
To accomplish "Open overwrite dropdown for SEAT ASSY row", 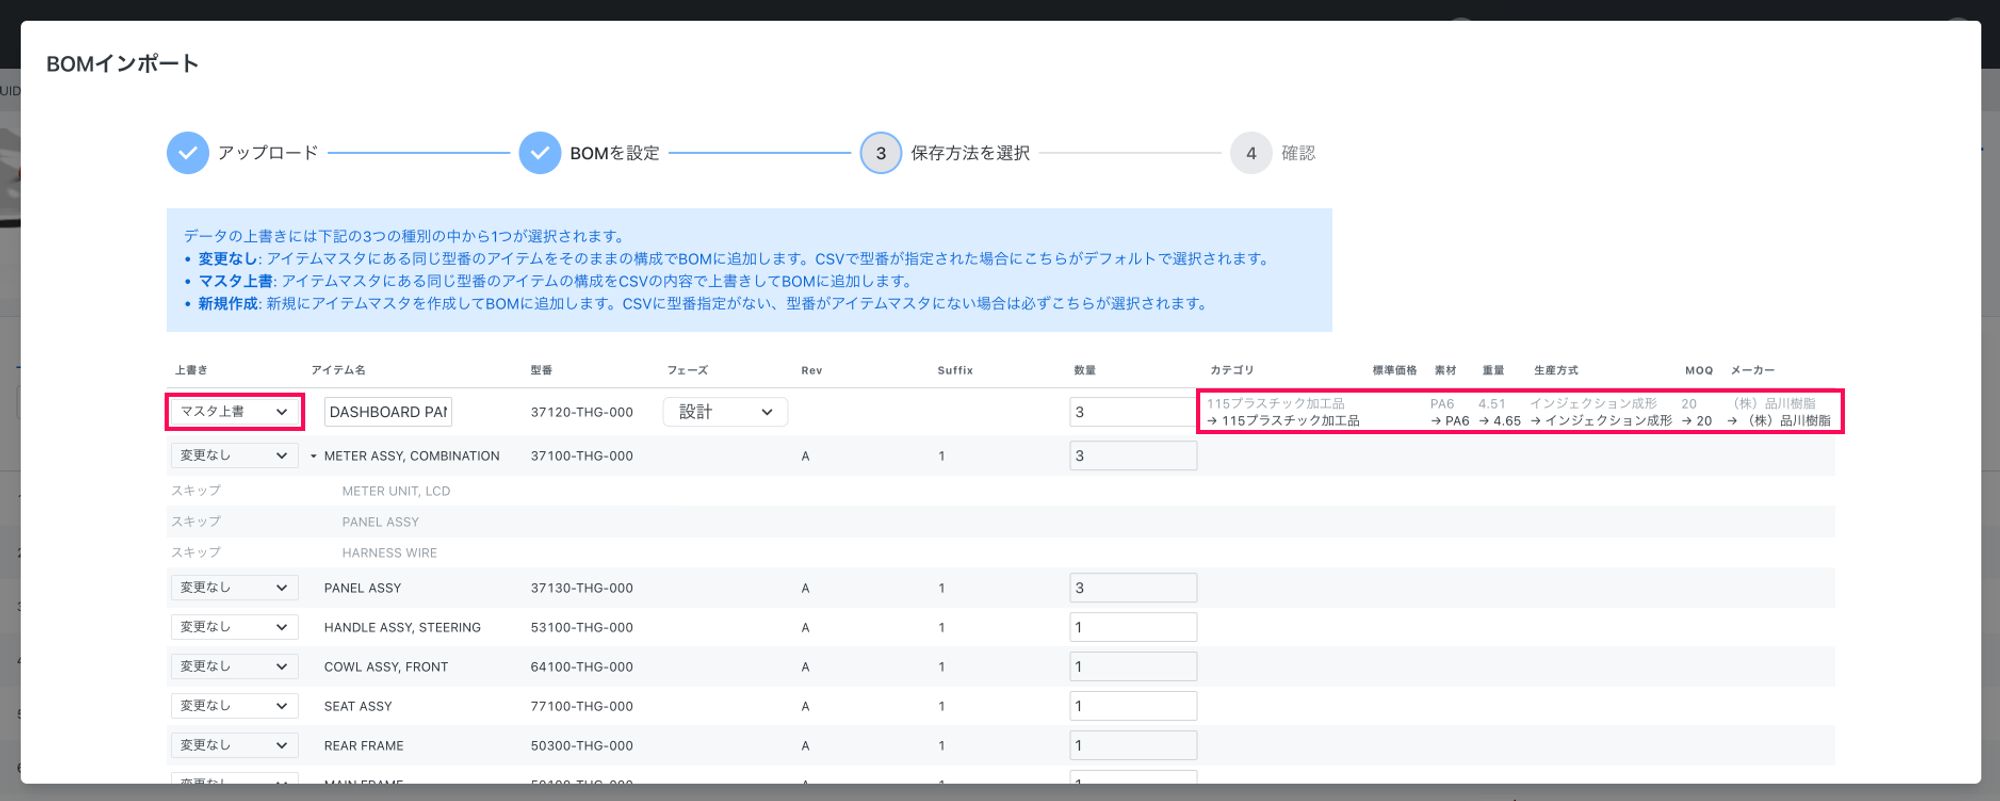I will point(234,706).
